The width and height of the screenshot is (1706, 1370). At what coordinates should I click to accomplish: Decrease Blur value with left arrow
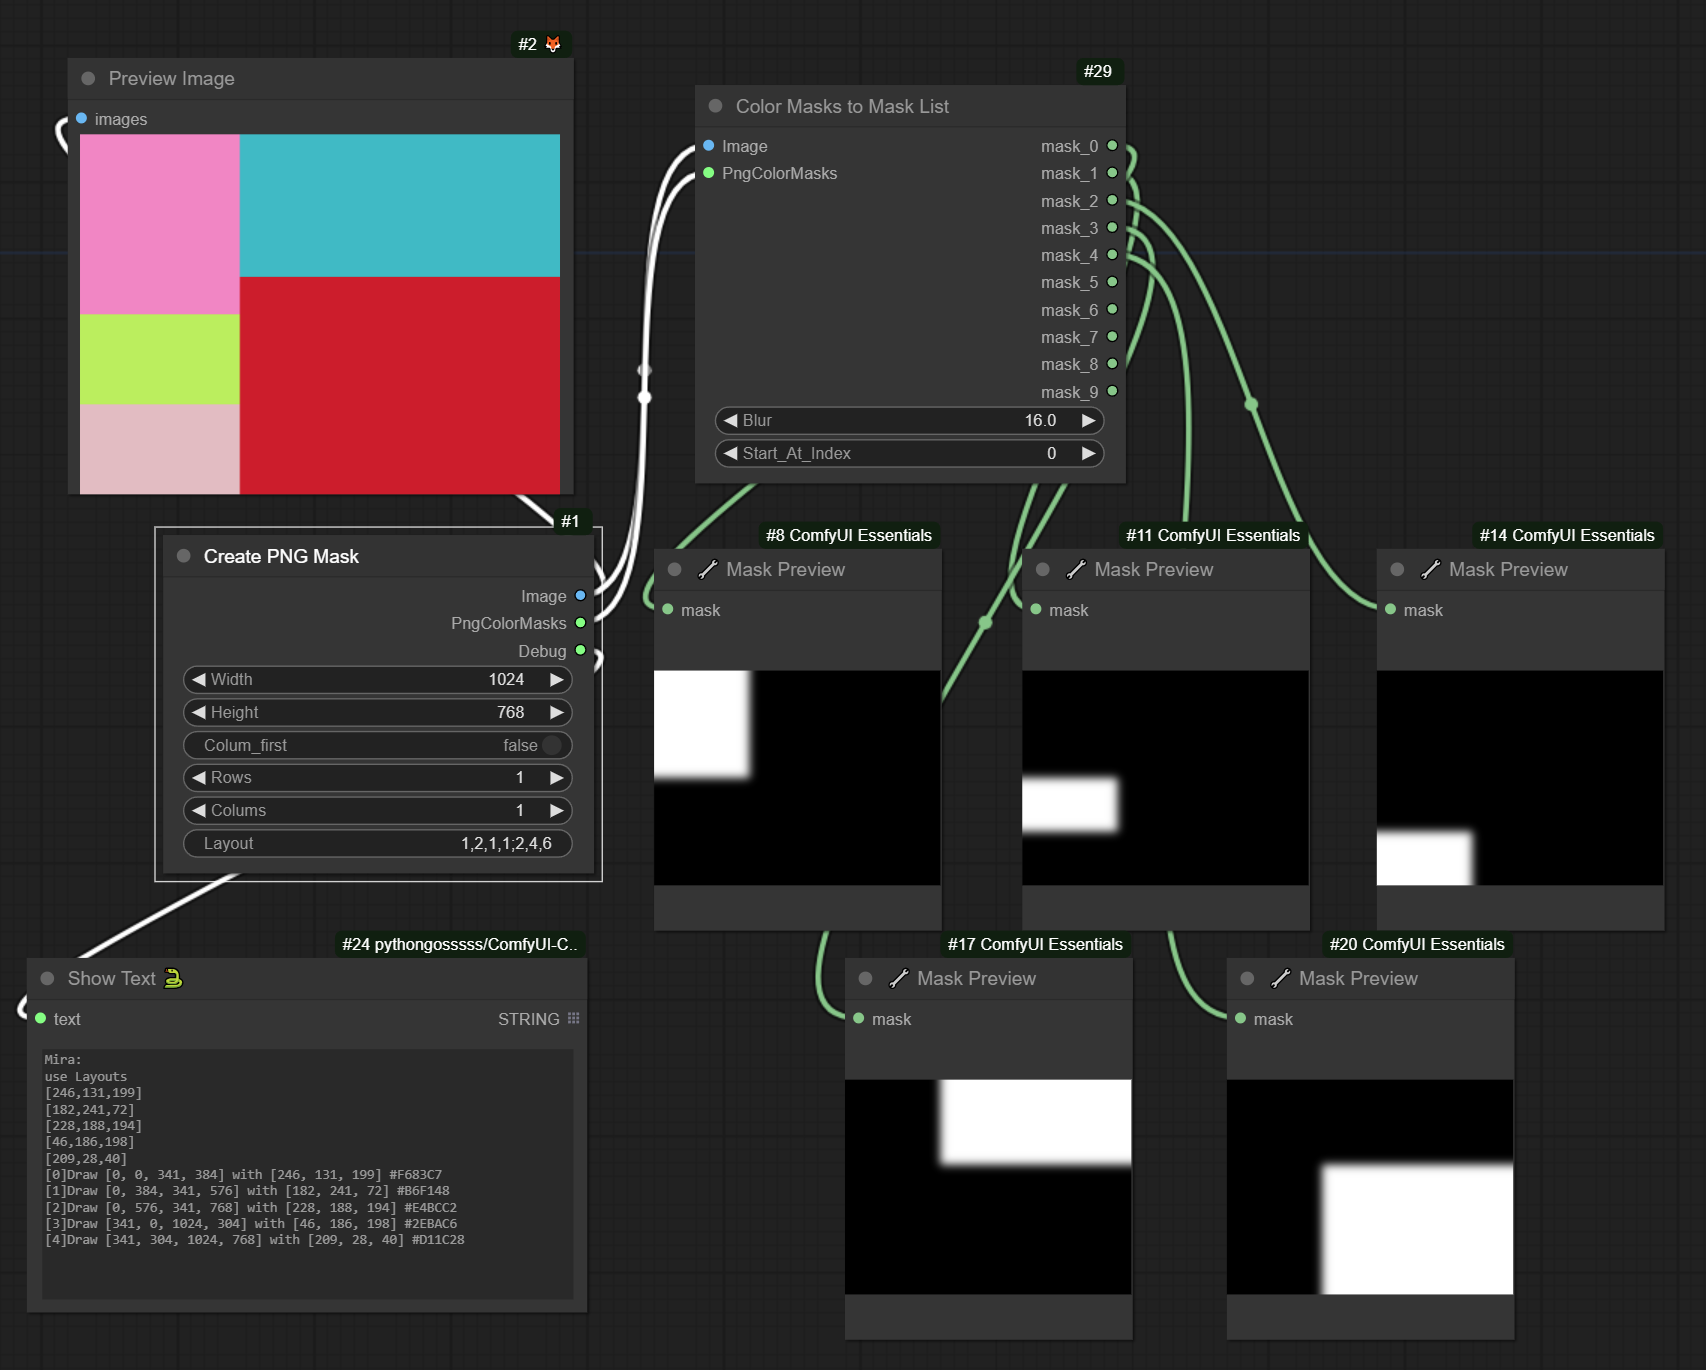pos(731,420)
